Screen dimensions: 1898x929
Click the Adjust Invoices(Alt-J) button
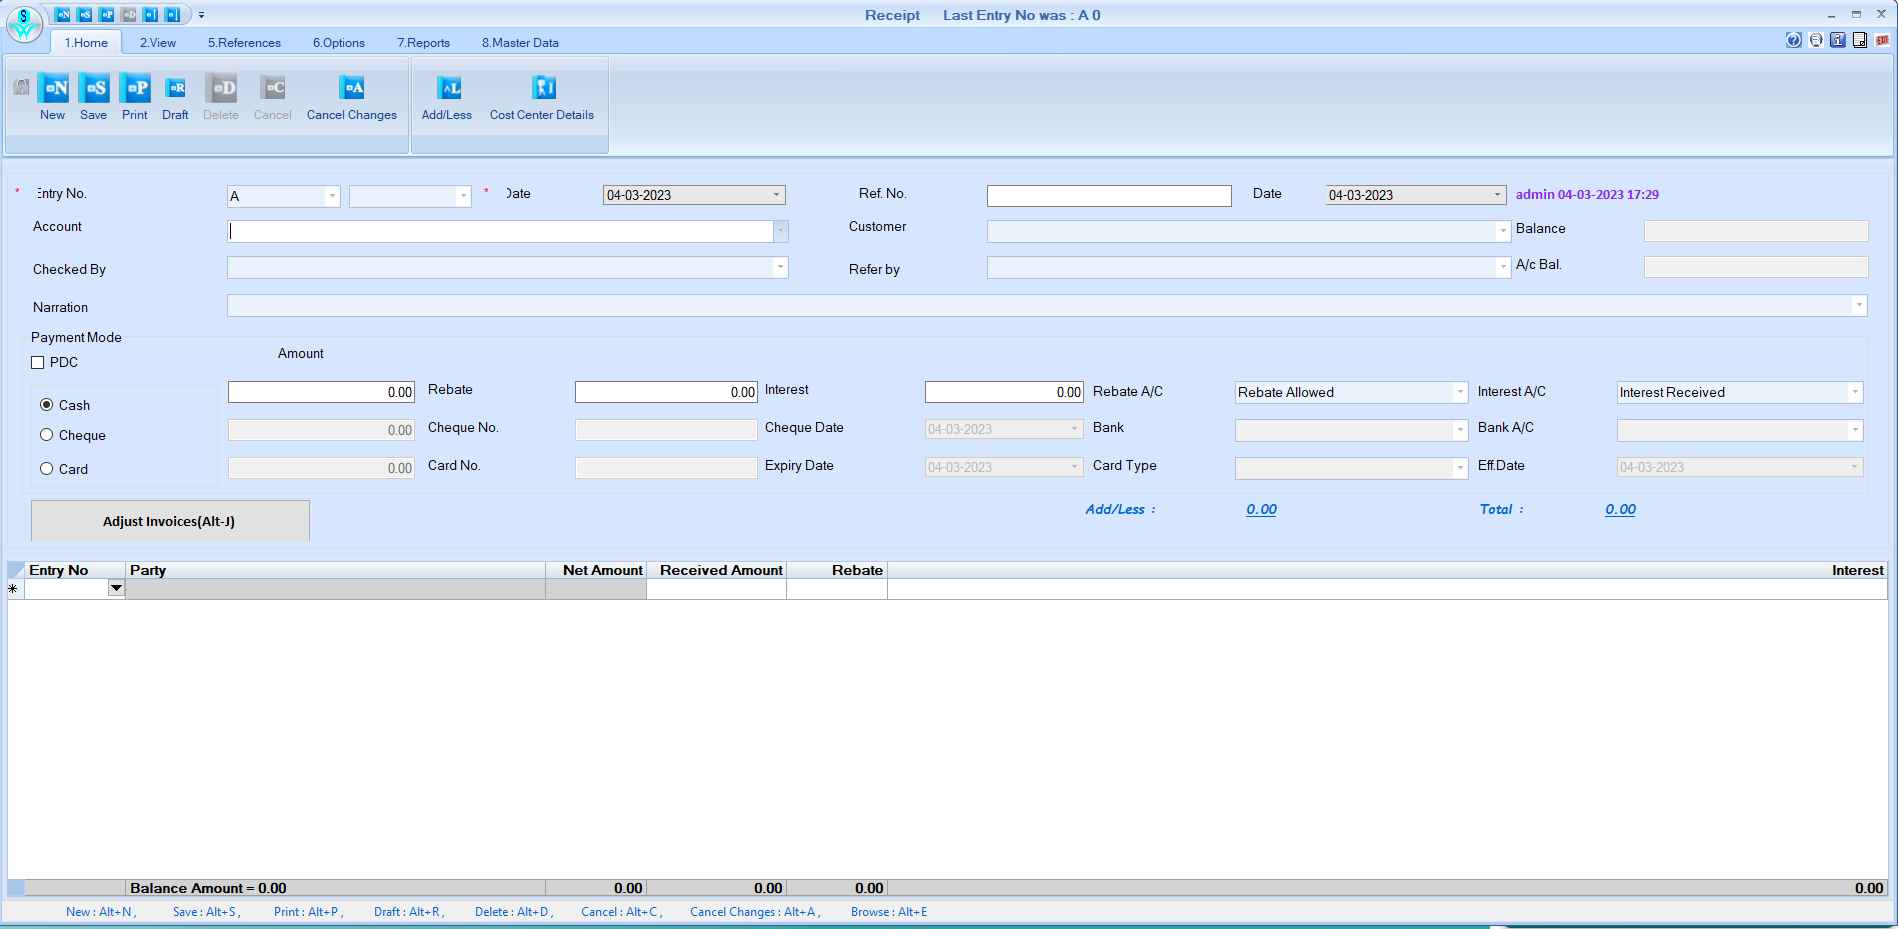coord(170,520)
